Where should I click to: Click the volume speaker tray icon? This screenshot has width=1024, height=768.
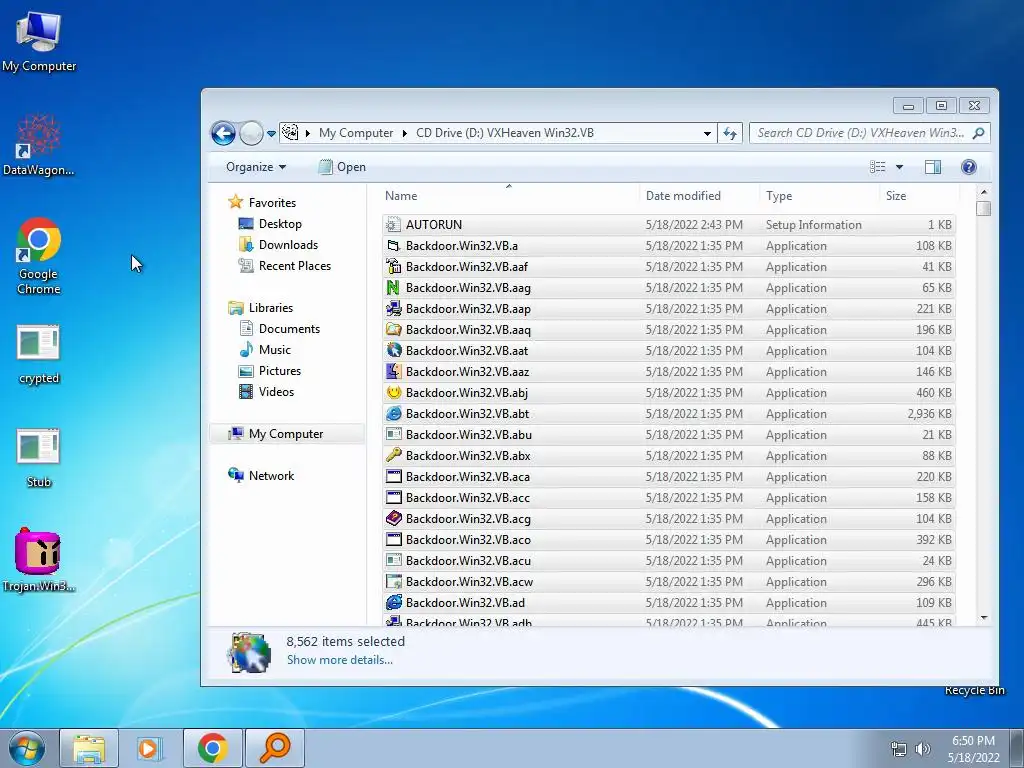click(x=923, y=749)
